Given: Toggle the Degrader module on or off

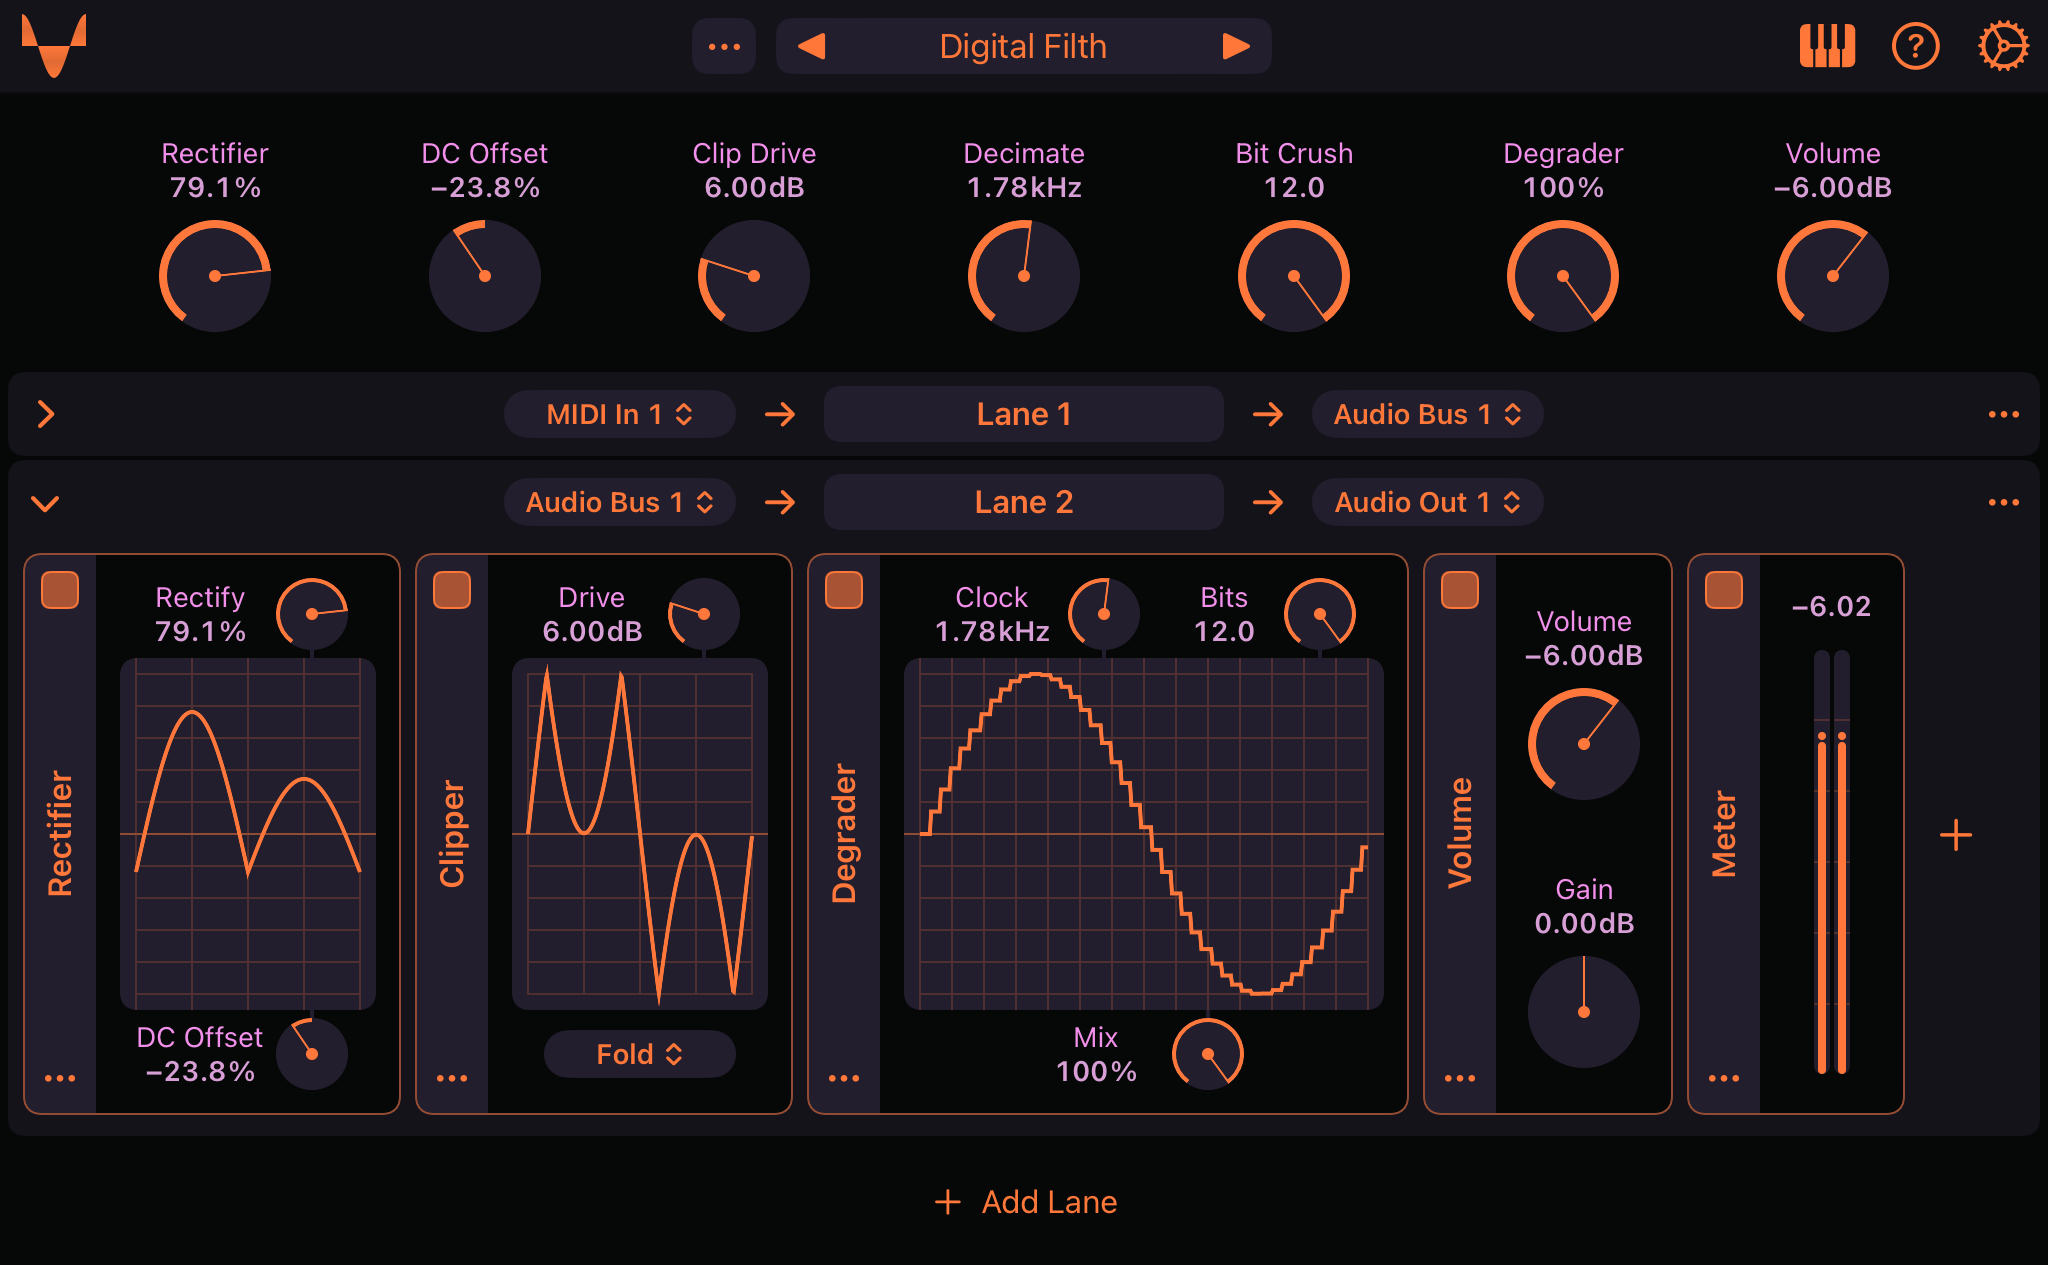Looking at the screenshot, I should pyautogui.click(x=844, y=592).
